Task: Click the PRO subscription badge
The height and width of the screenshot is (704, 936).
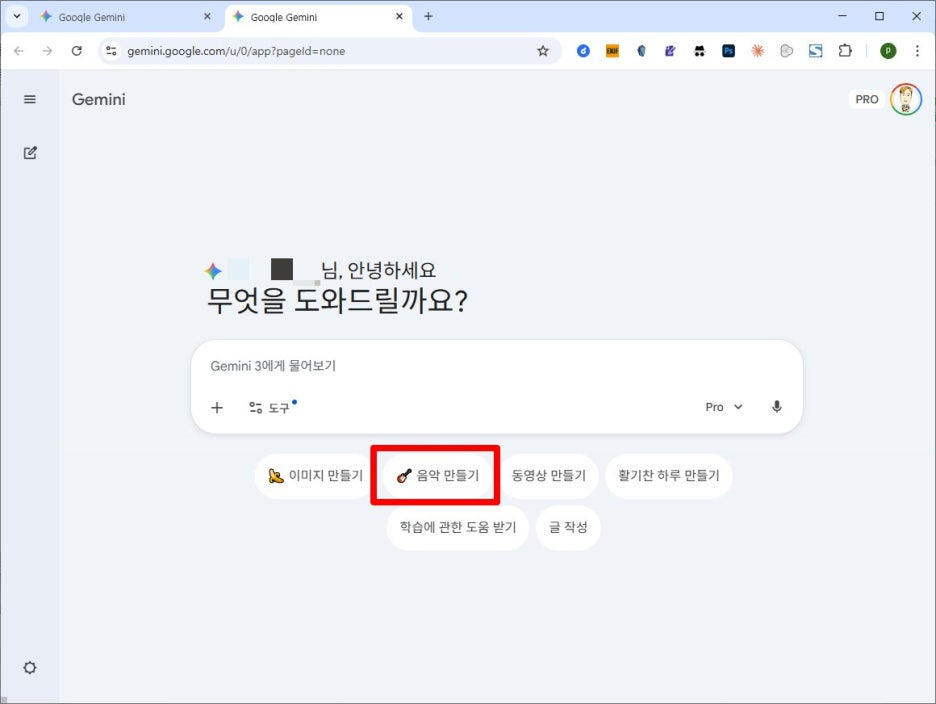Action: pos(867,99)
